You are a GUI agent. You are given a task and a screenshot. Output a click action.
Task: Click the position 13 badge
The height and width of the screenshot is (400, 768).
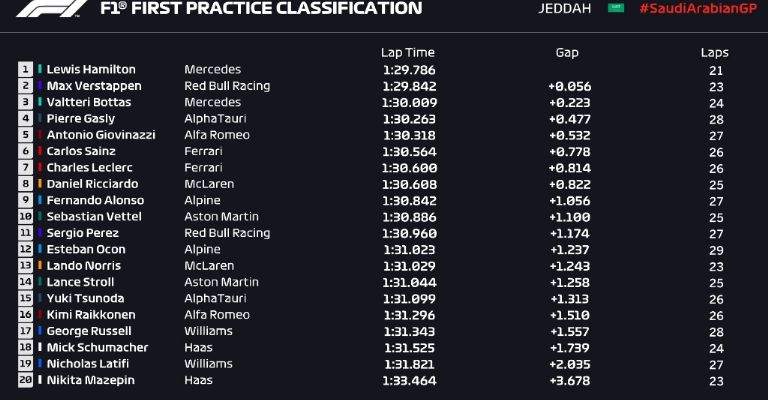(x=25, y=266)
